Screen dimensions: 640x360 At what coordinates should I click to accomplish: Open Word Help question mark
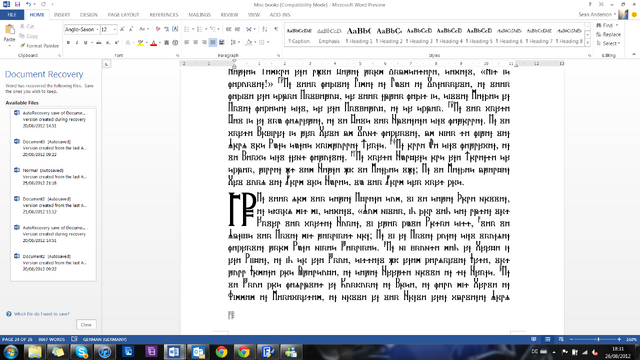coord(590,4)
